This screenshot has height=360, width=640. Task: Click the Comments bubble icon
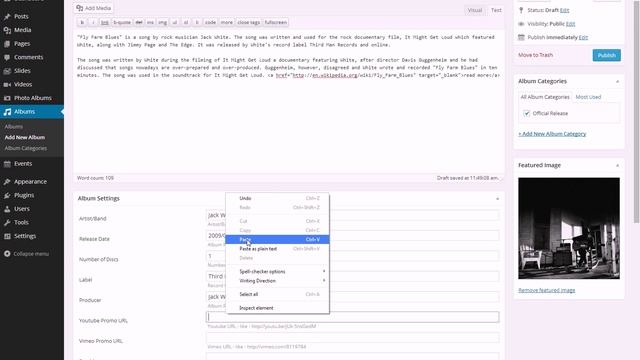[x=7, y=58]
